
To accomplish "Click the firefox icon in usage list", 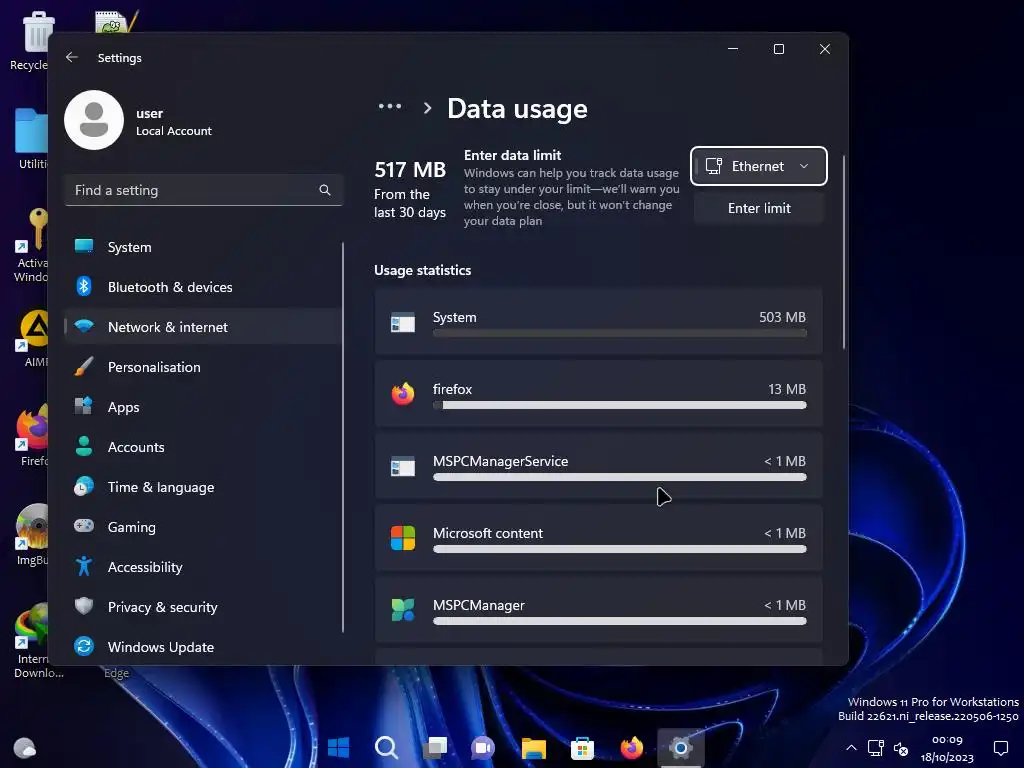I will pos(403,394).
